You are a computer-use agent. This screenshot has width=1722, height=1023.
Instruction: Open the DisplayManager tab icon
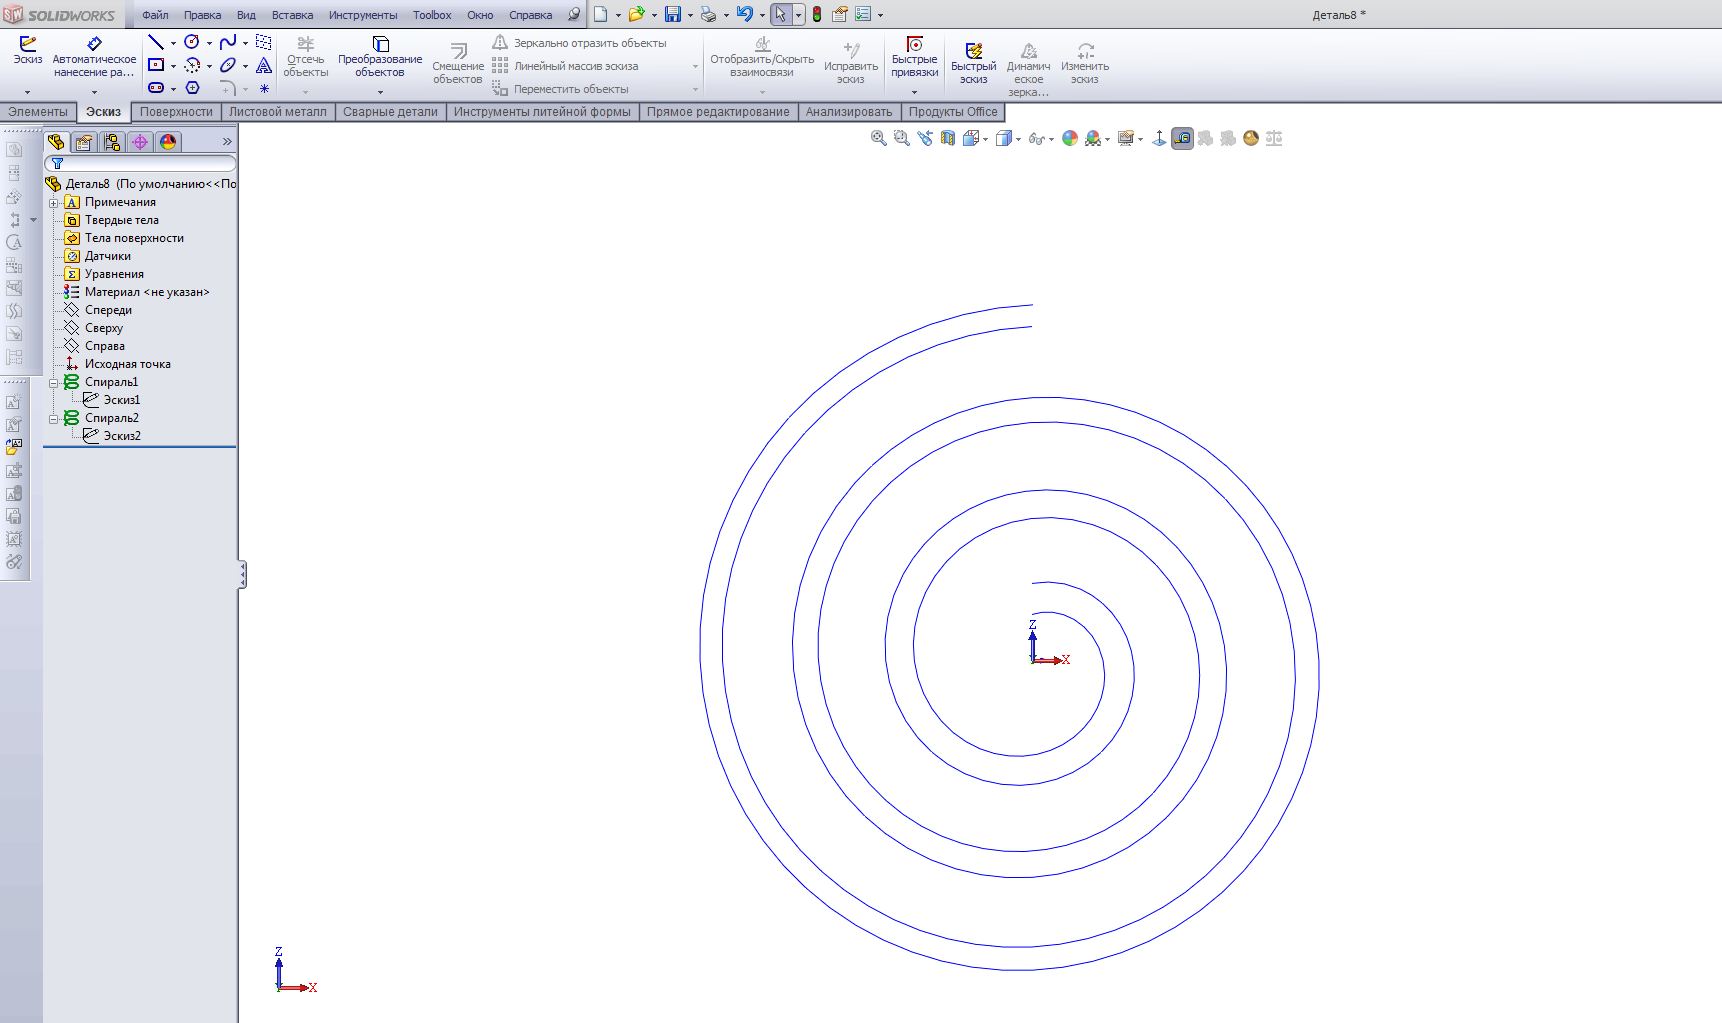click(168, 142)
